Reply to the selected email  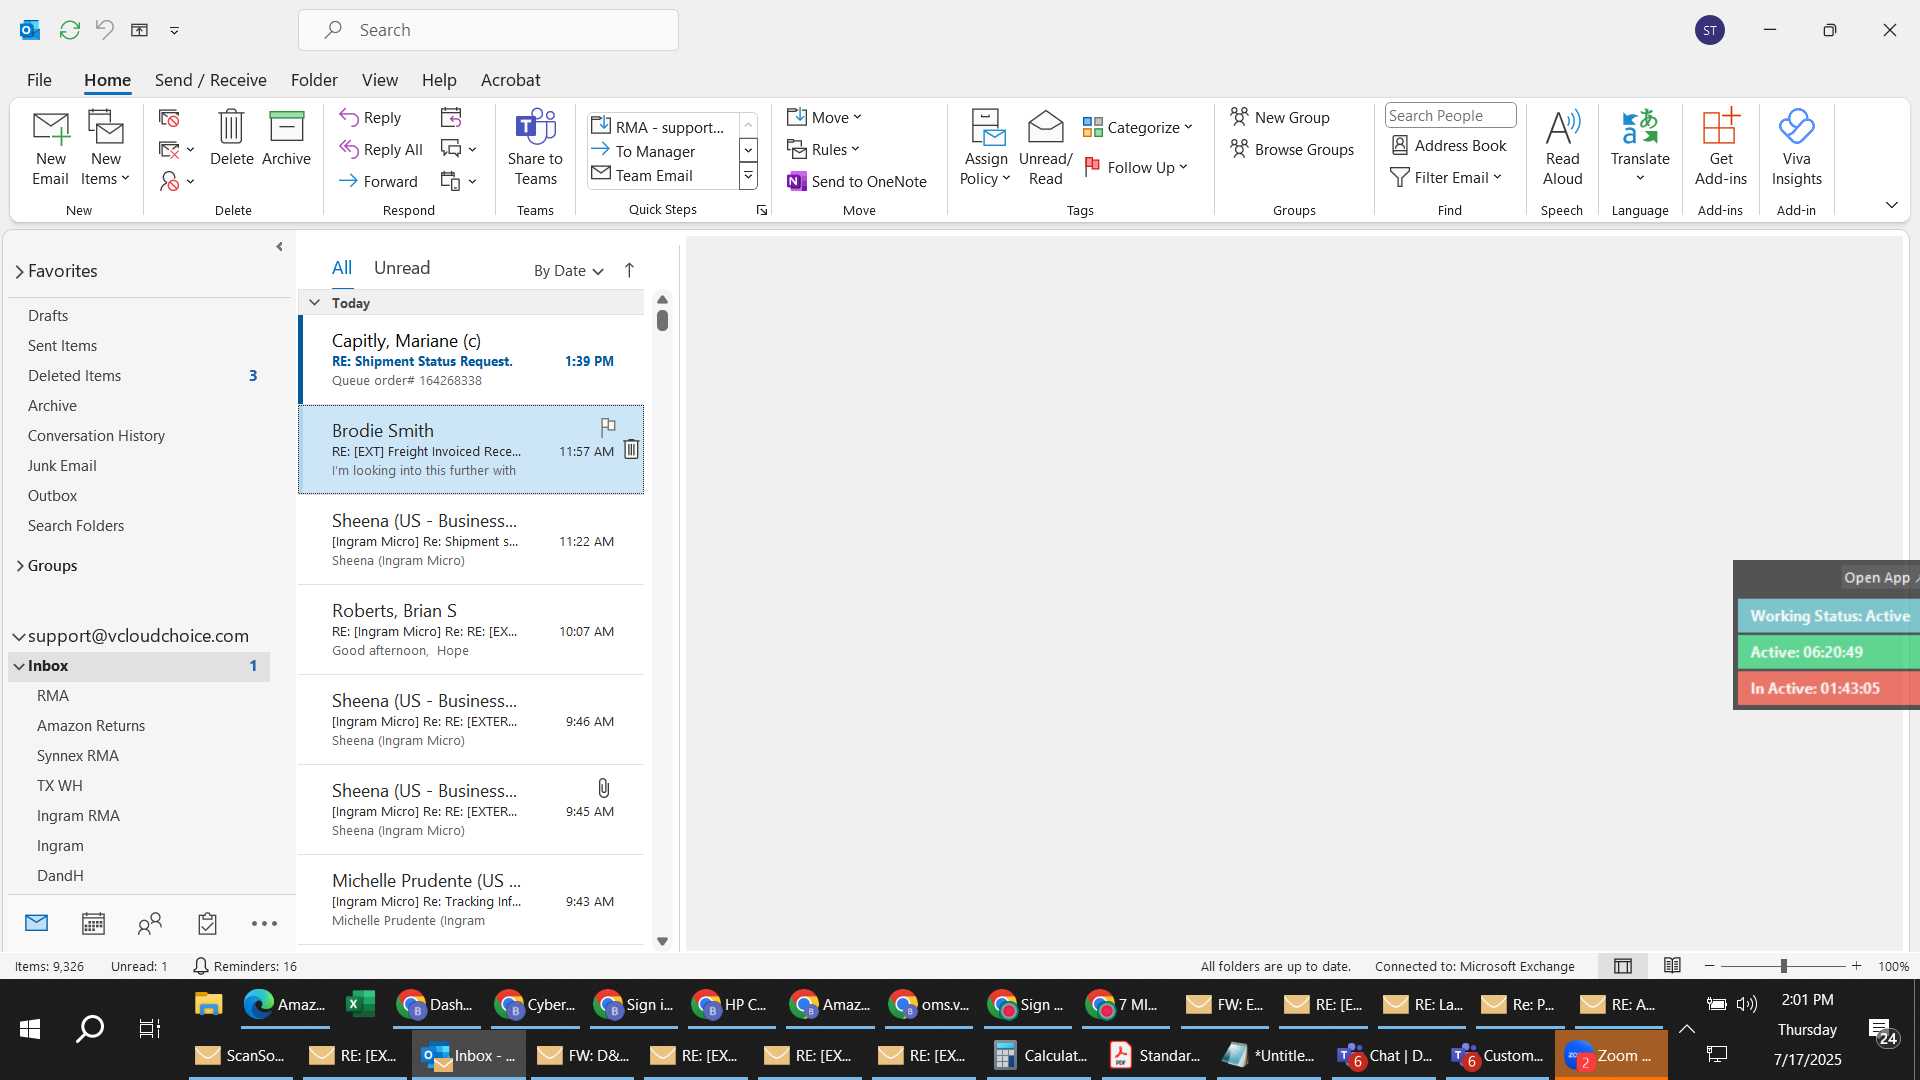click(370, 117)
